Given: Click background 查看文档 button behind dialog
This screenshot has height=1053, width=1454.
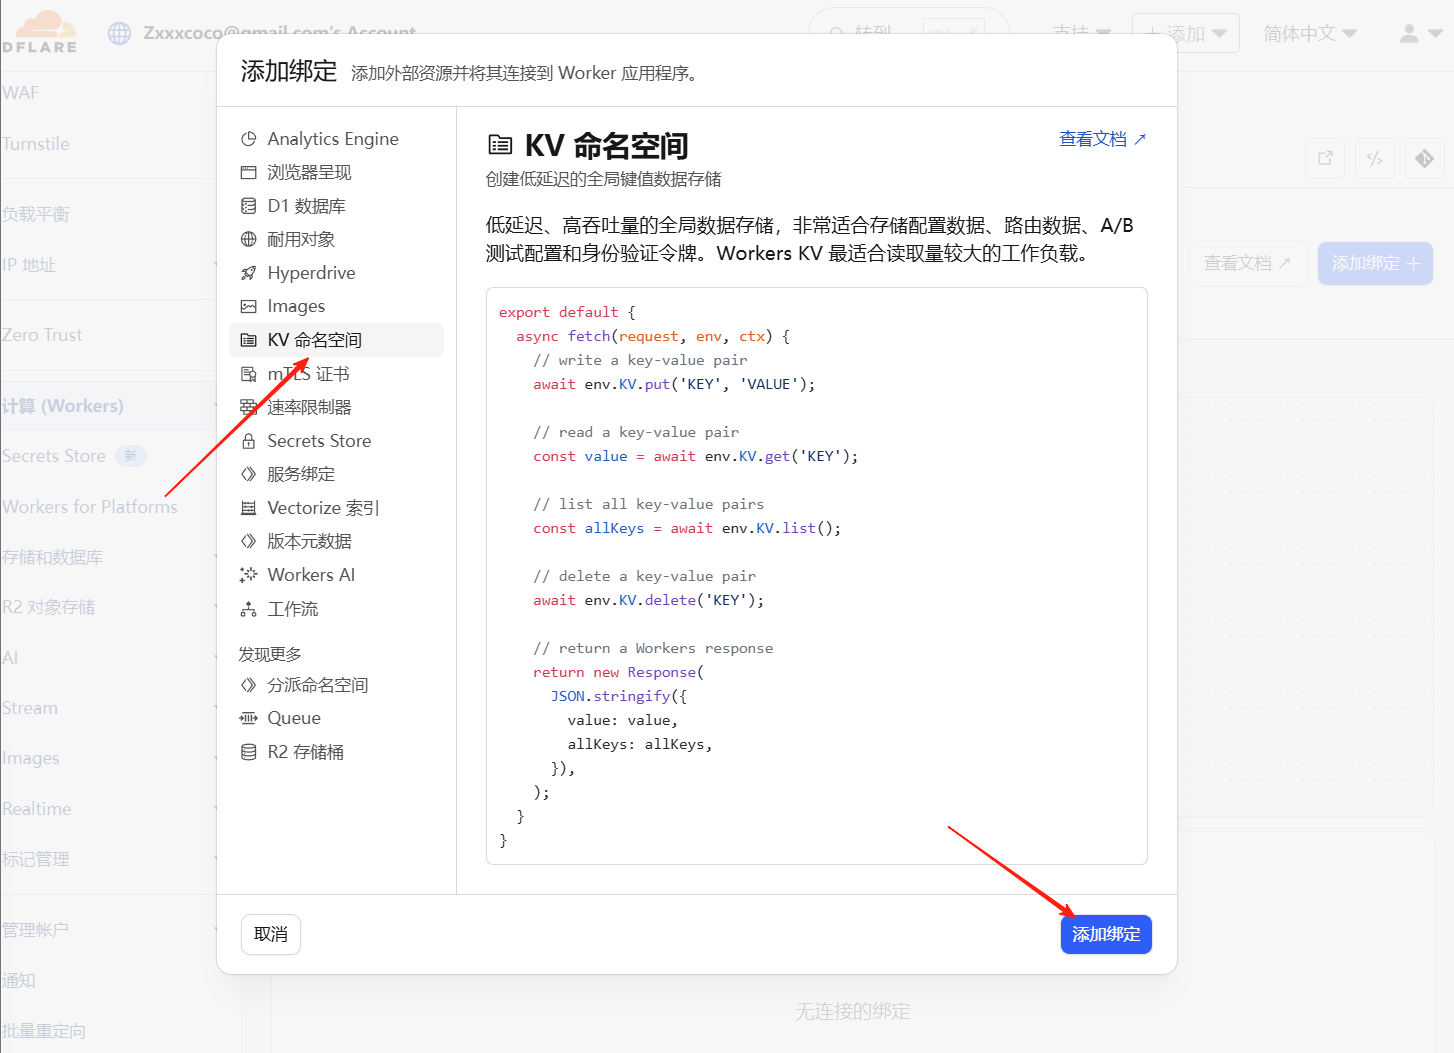Looking at the screenshot, I should [1248, 263].
